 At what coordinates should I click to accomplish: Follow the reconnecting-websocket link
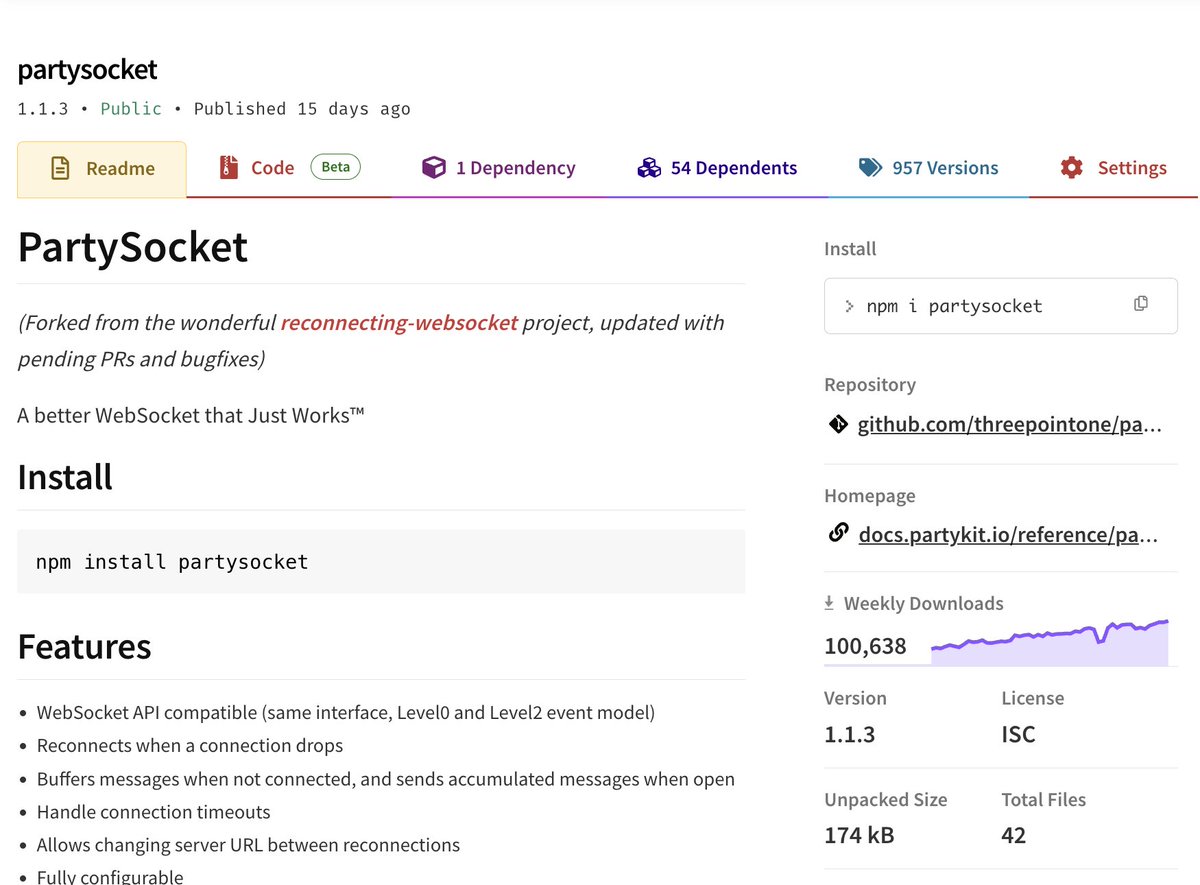[x=399, y=323]
